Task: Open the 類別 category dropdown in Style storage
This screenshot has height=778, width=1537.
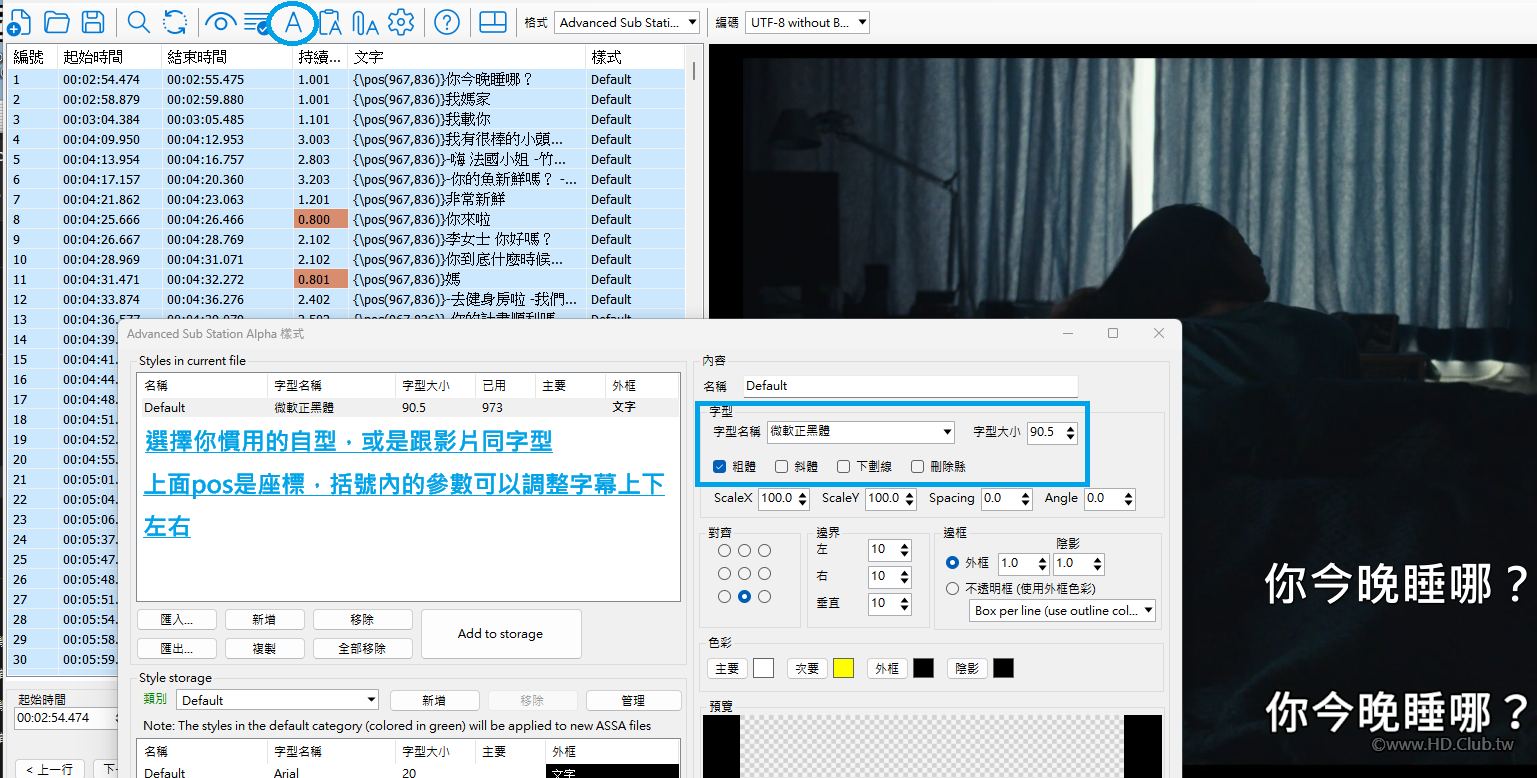Action: [x=279, y=700]
